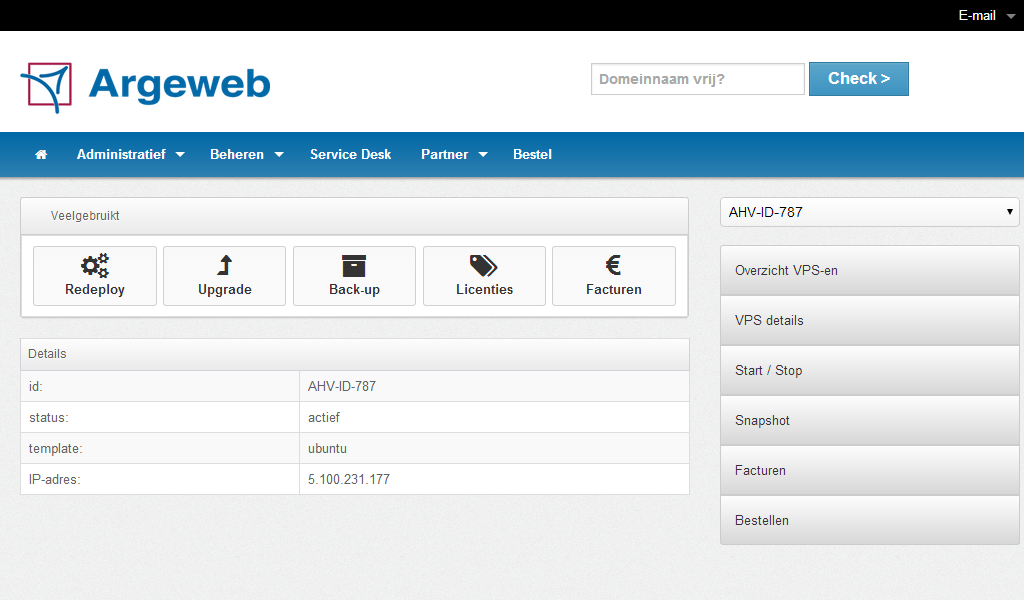Open Overzicht VPS-en in sidebar
This screenshot has height=600, width=1024.
click(869, 271)
